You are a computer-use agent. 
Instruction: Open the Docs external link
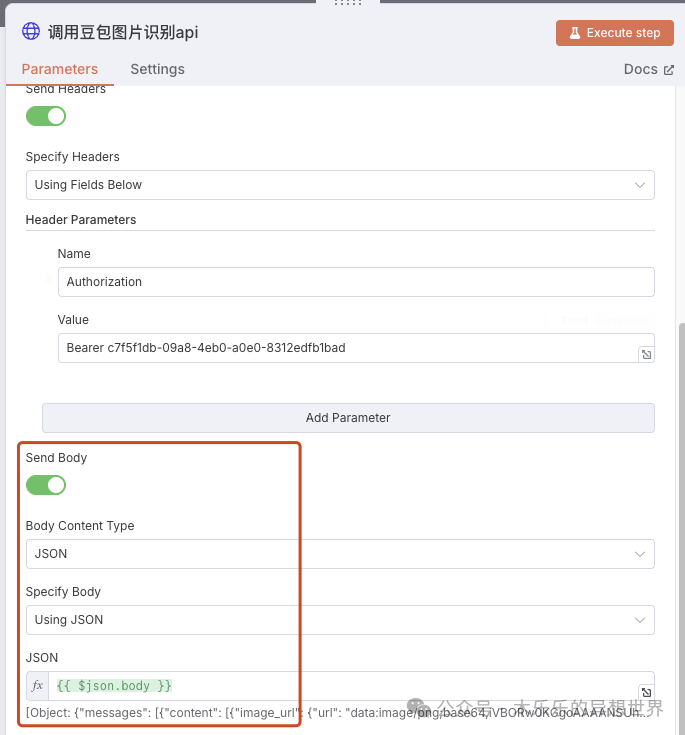tap(649, 69)
